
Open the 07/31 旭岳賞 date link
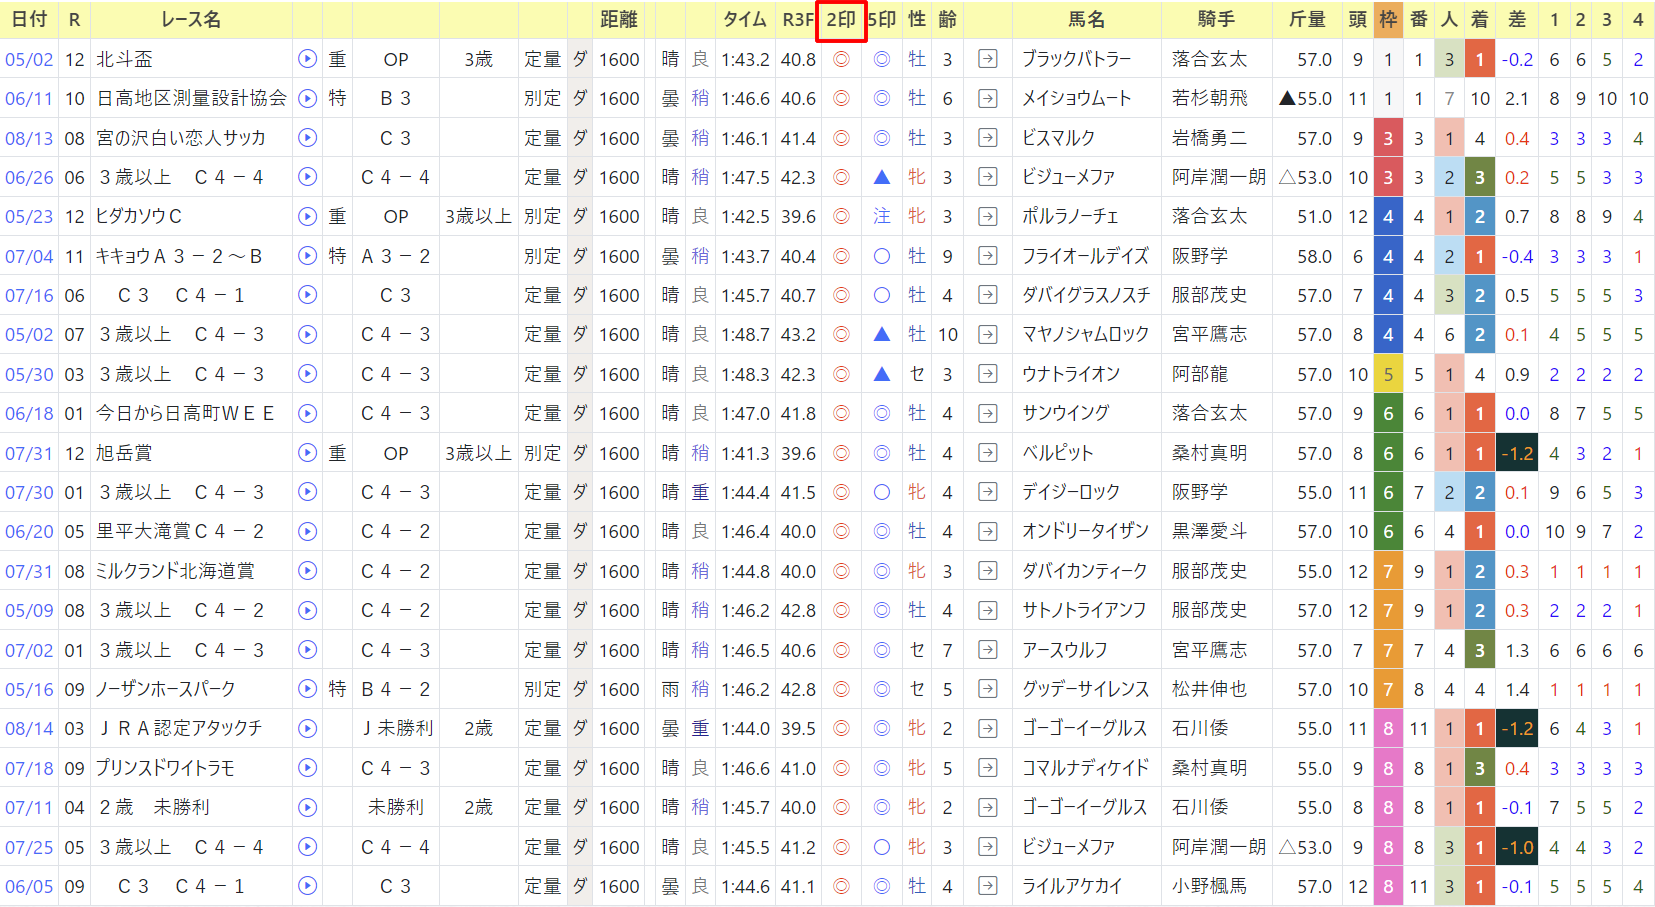coord(29,454)
